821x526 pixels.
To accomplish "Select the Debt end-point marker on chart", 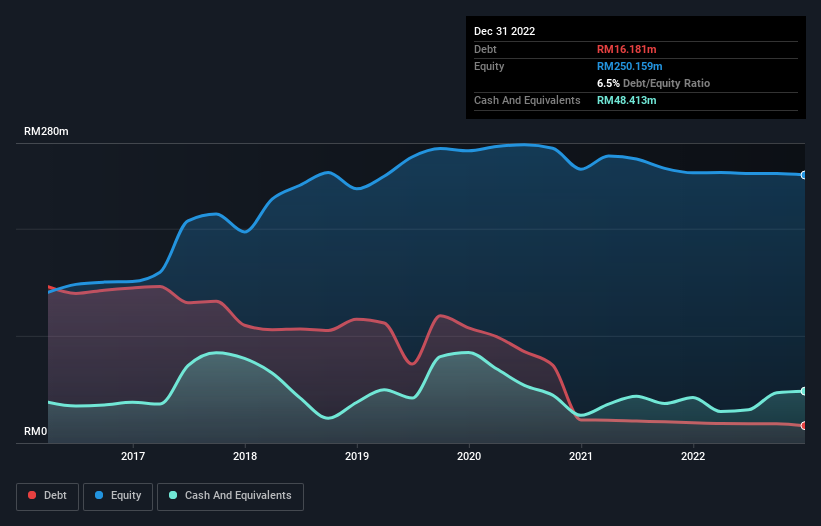I will point(804,426).
